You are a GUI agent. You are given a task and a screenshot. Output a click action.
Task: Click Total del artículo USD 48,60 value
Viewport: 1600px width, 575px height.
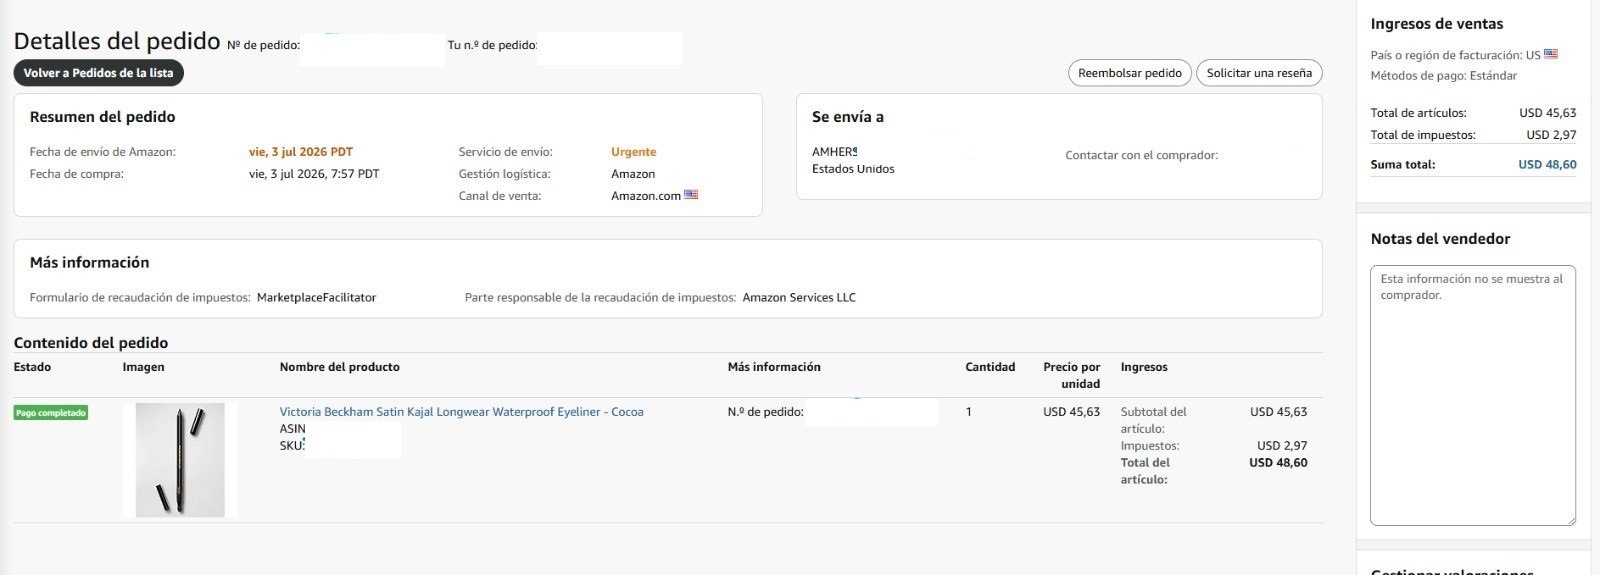point(1278,463)
